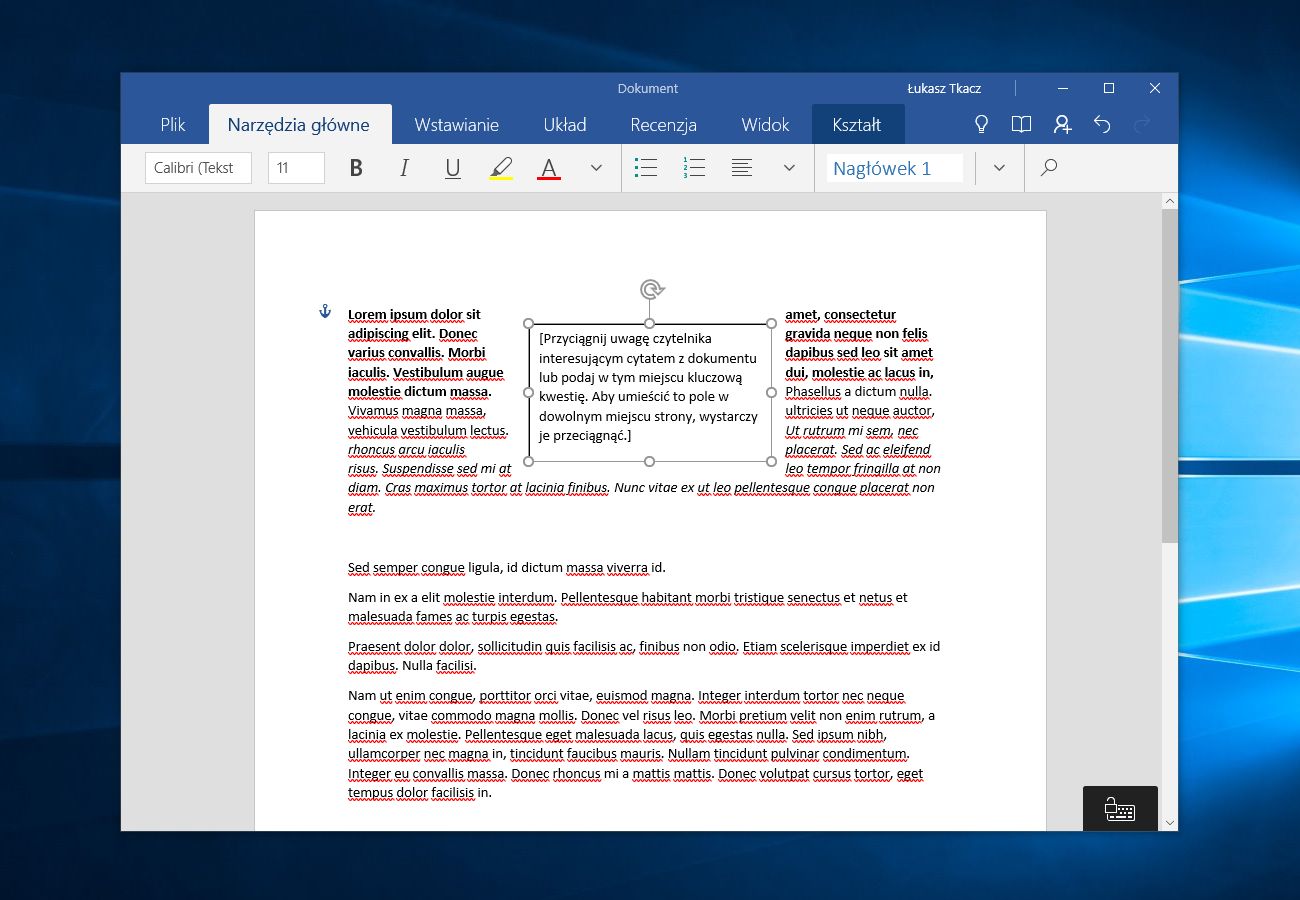Click top-left text box resize handle
This screenshot has width=1300, height=900.
click(x=529, y=324)
